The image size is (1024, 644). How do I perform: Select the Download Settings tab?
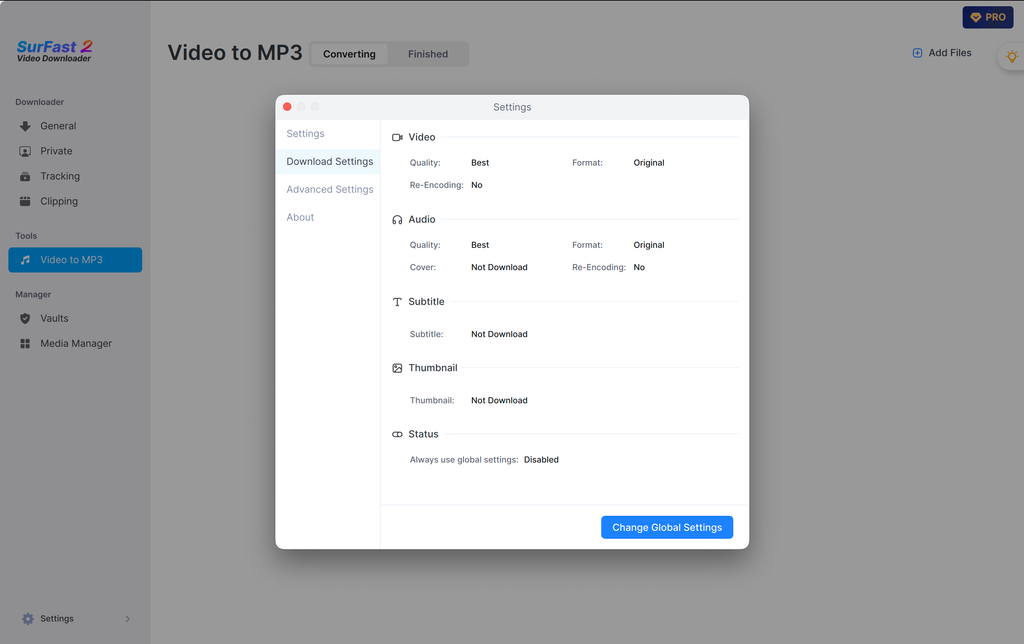point(330,161)
